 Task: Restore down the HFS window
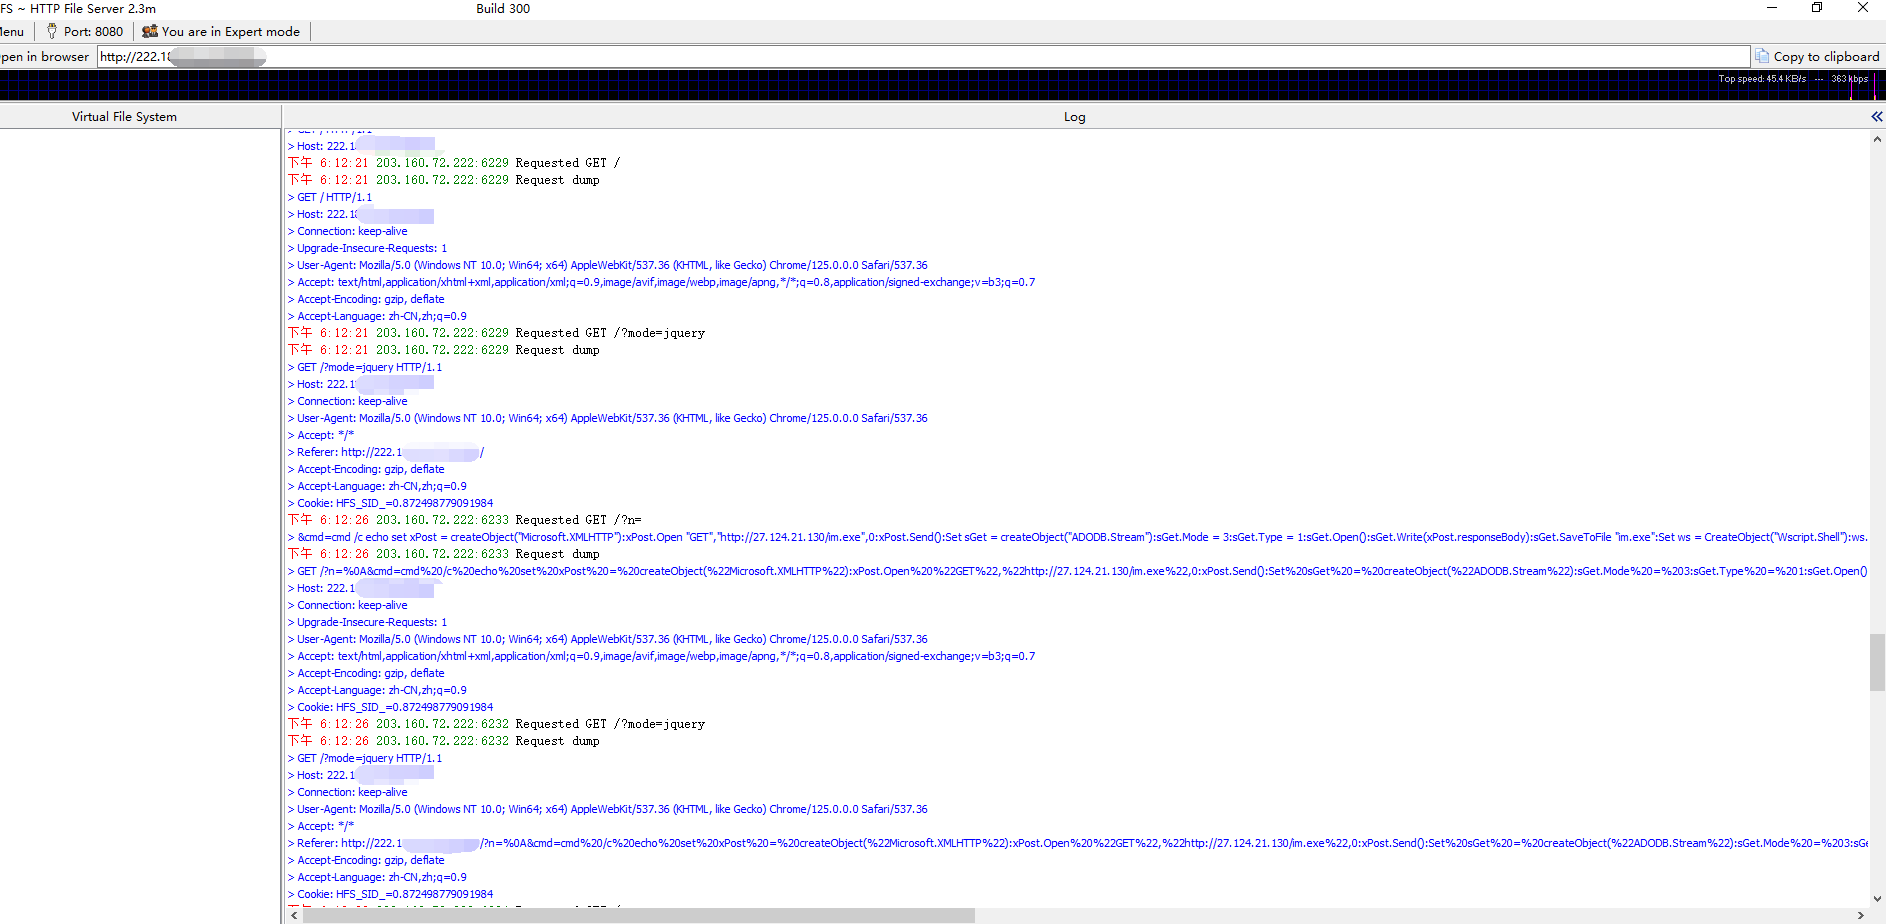coord(1817,8)
